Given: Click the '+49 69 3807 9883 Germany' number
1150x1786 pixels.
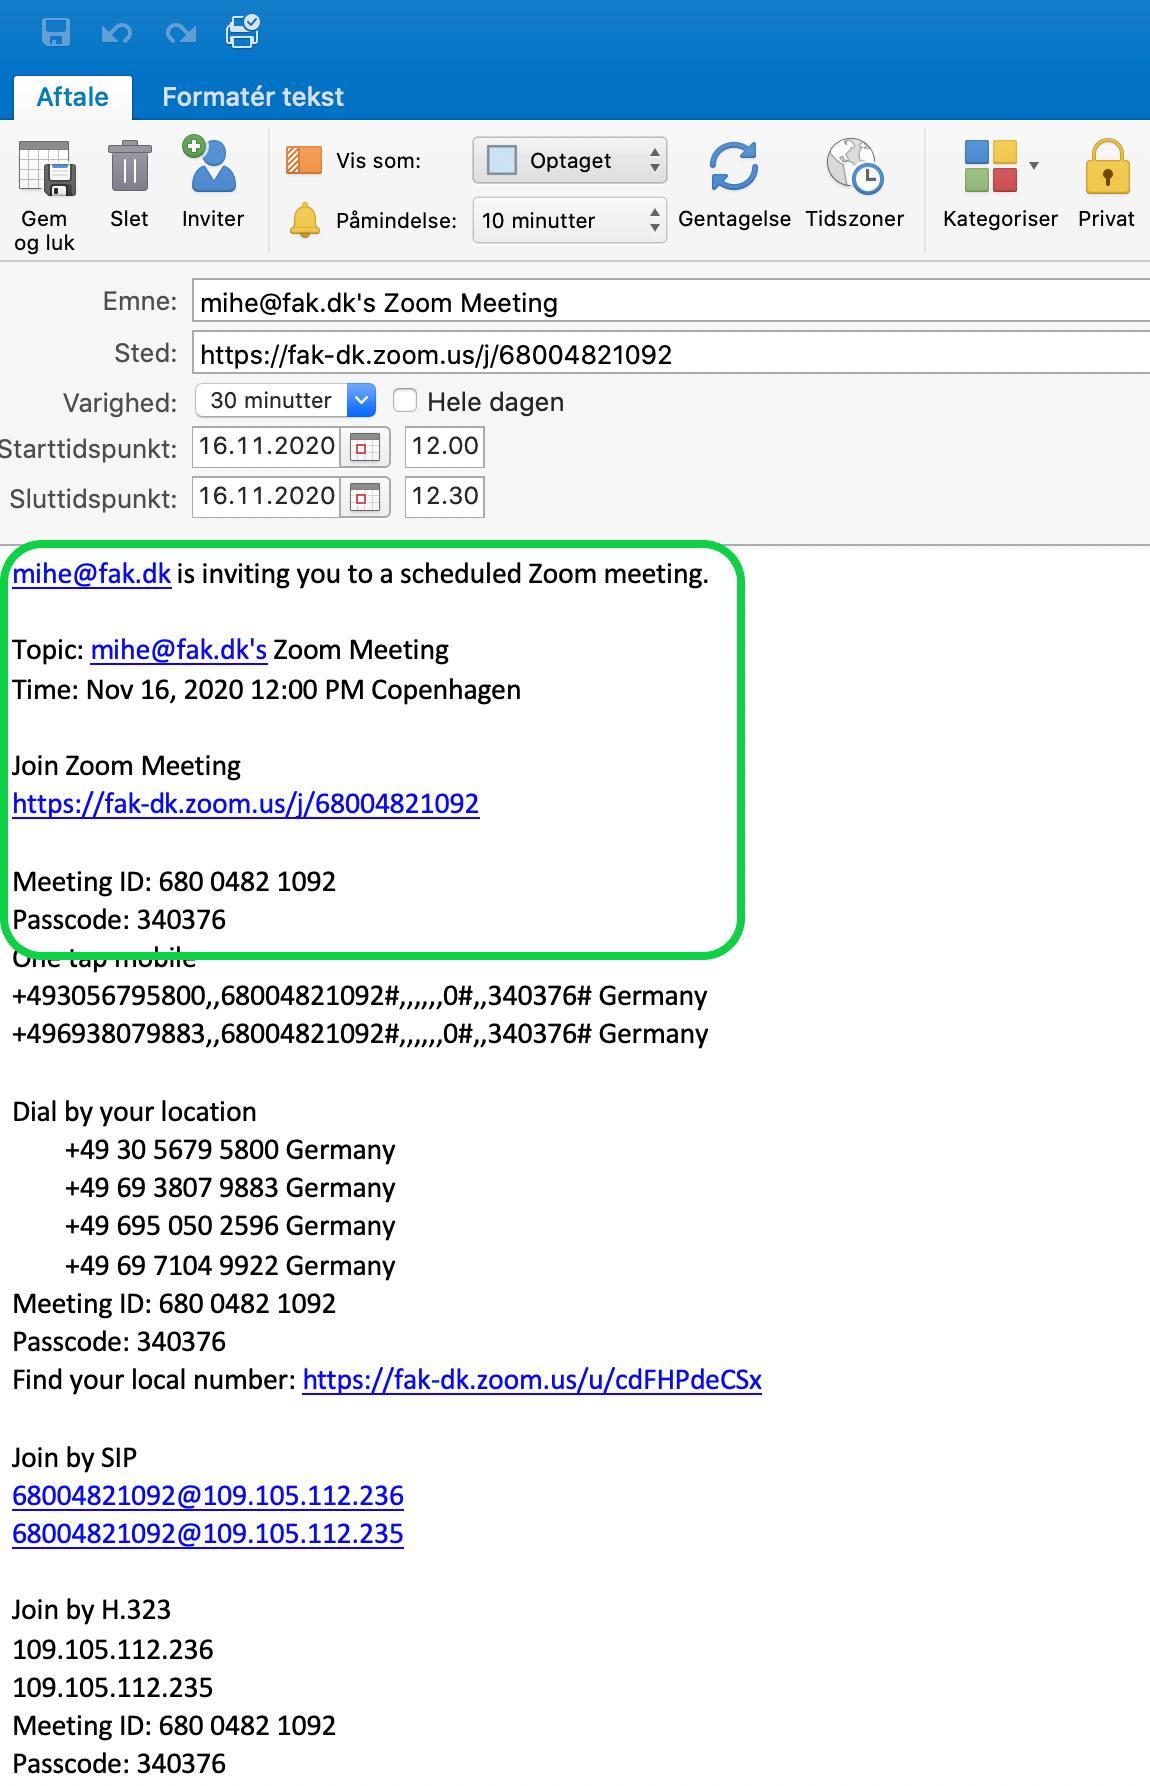Looking at the screenshot, I should coord(230,1188).
